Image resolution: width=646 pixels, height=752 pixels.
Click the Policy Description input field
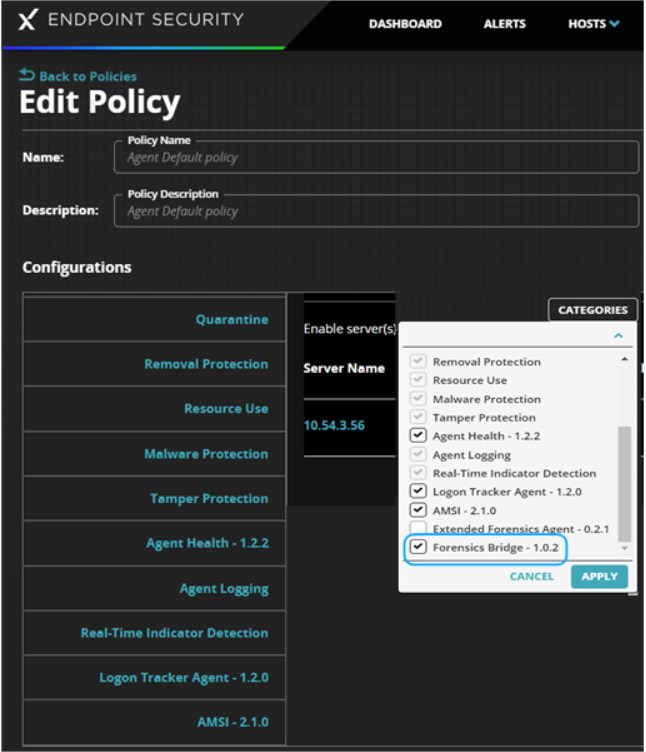376,211
